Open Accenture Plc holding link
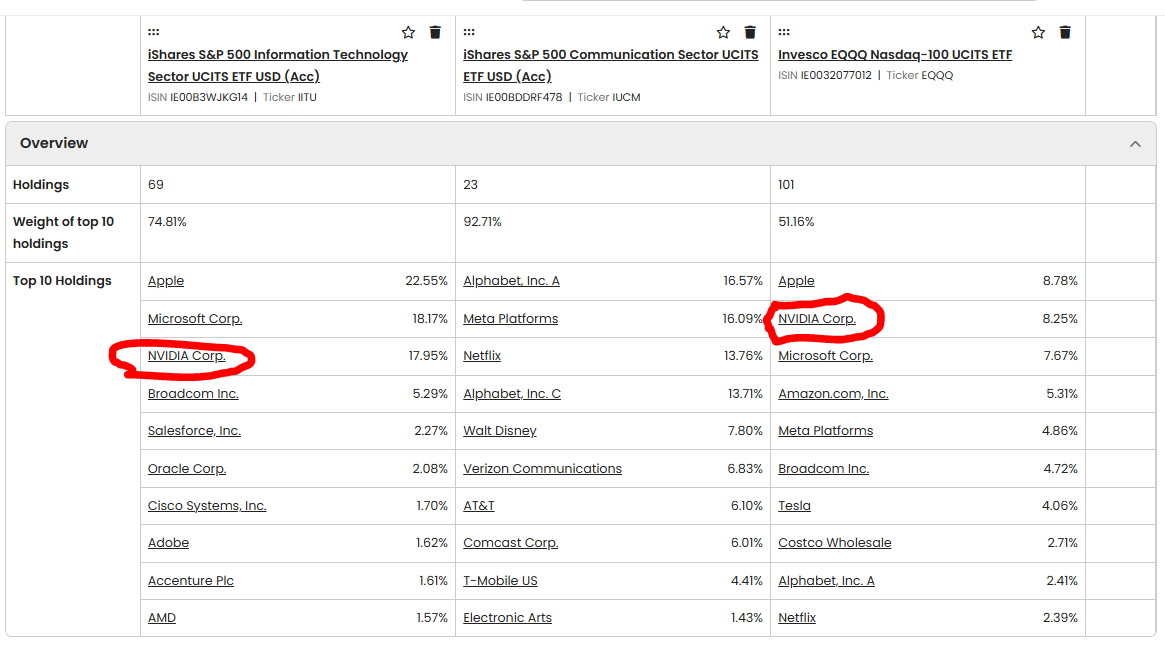The image size is (1165, 650). click(x=190, y=581)
